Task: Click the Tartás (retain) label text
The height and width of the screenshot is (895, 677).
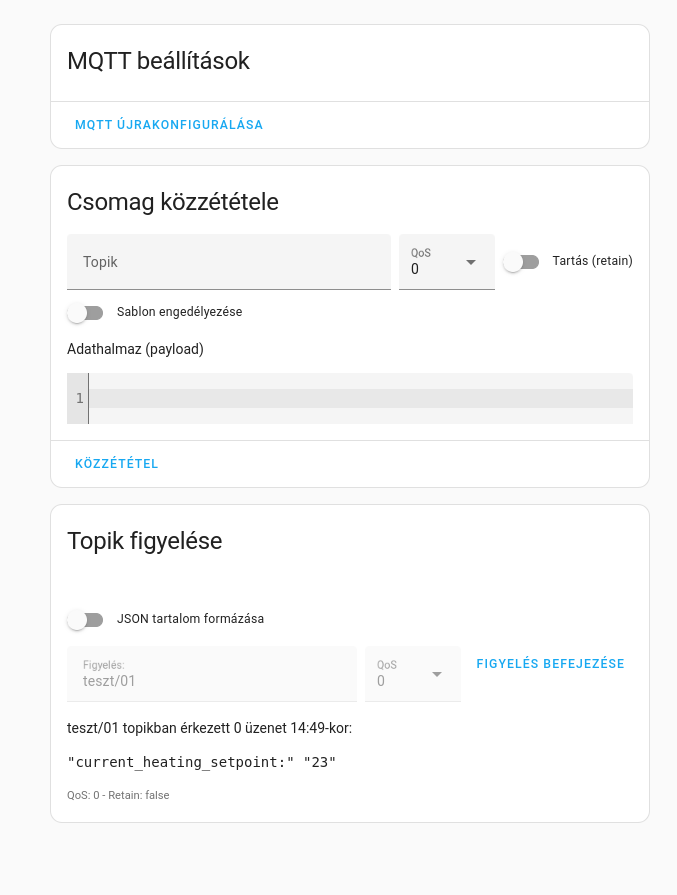Action: (593, 261)
